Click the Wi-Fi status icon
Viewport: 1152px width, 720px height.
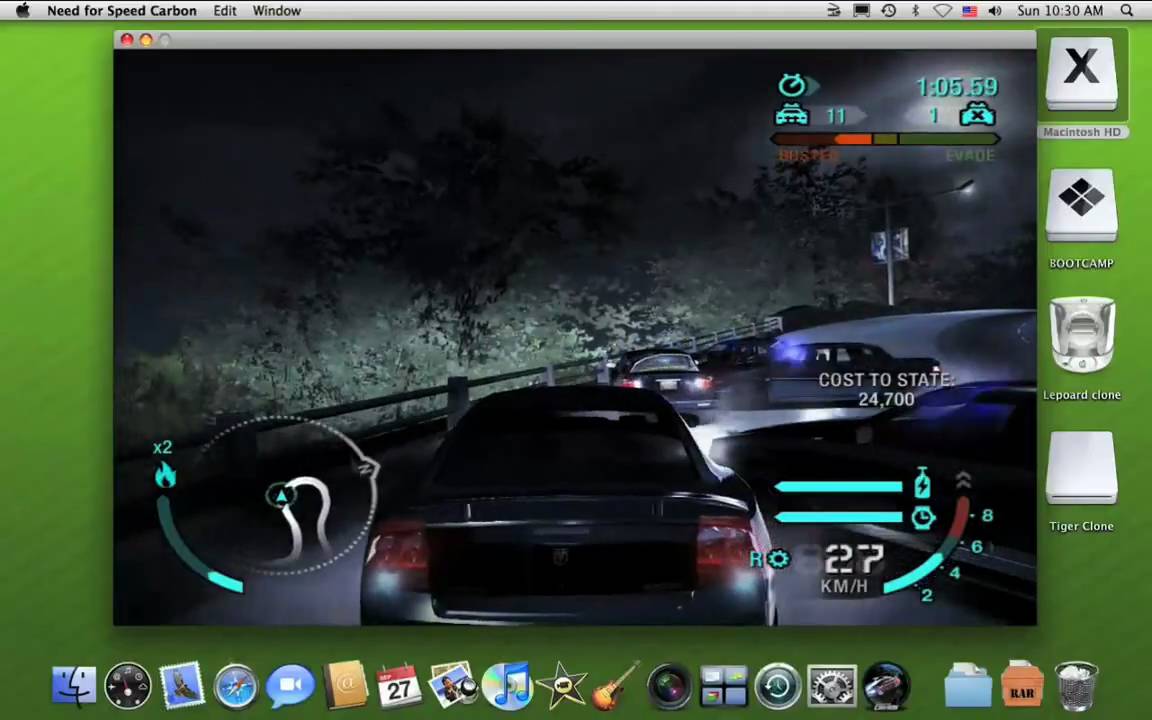click(943, 11)
